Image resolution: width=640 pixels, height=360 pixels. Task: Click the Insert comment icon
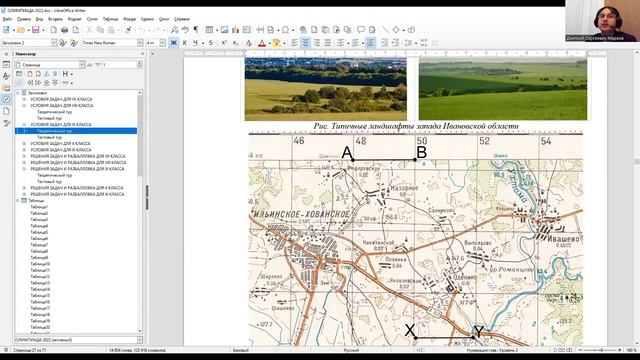[x=361, y=30]
